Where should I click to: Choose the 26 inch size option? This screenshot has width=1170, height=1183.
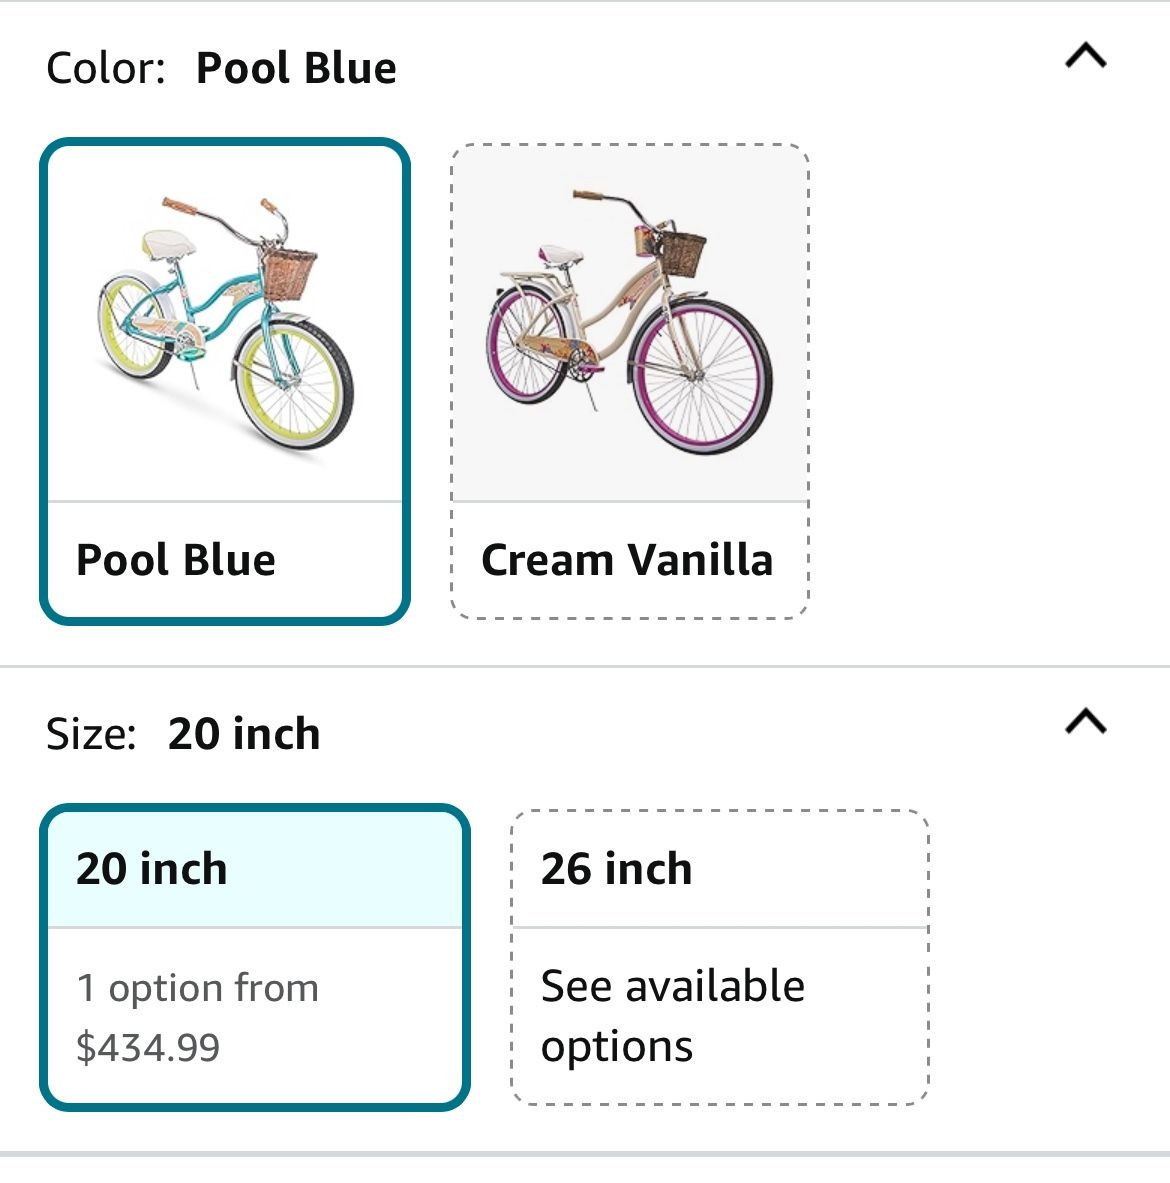[617, 869]
